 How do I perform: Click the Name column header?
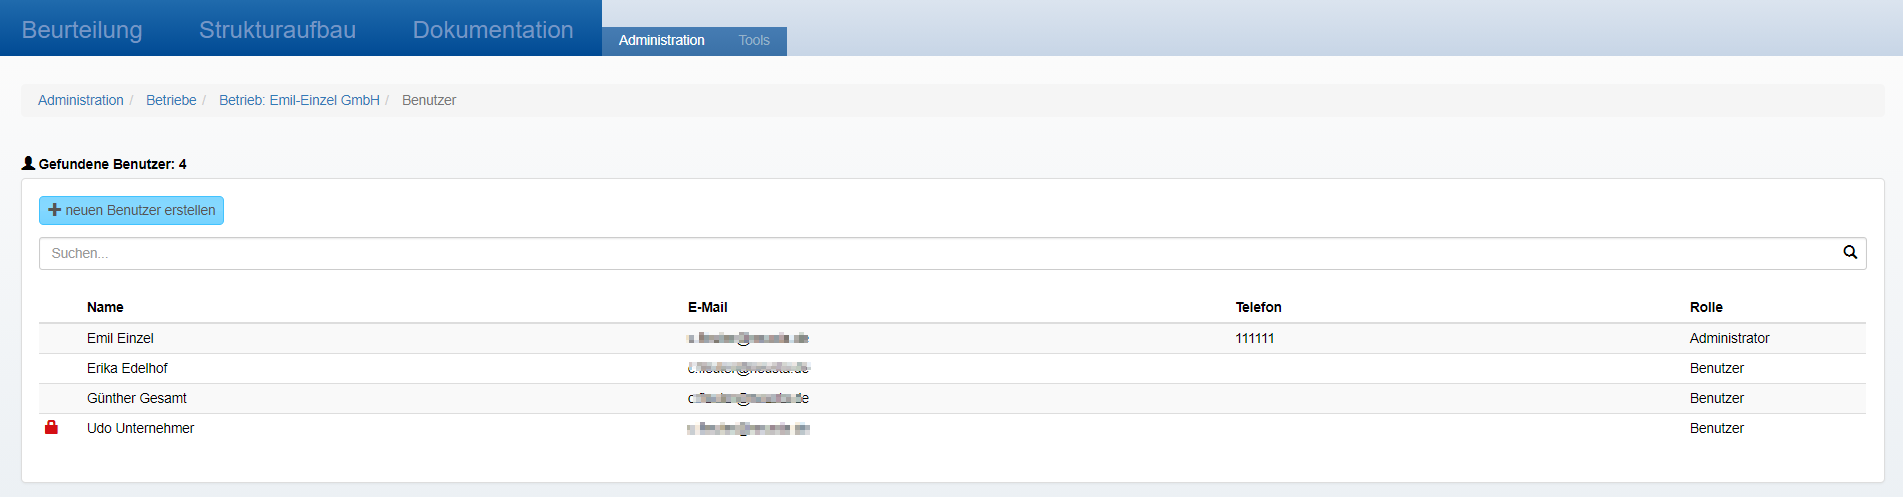[x=105, y=307]
